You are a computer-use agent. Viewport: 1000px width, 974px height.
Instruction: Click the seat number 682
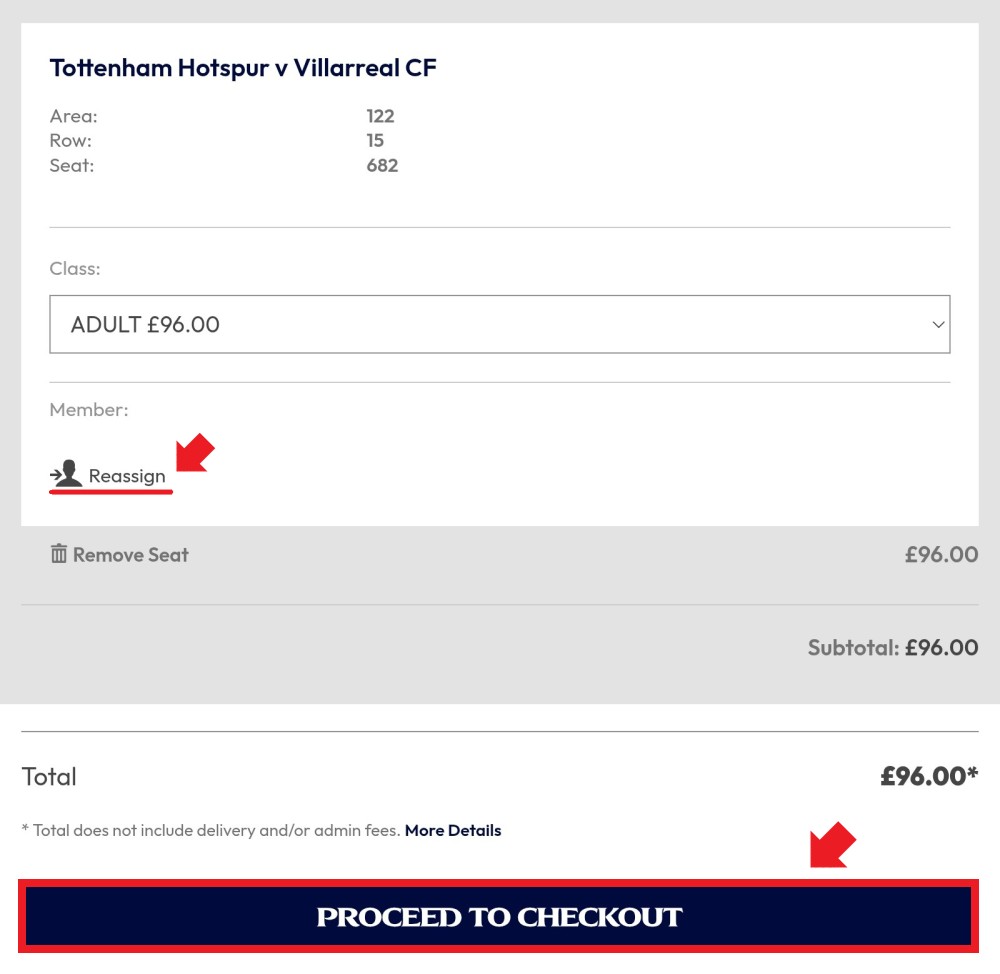pyautogui.click(x=382, y=165)
